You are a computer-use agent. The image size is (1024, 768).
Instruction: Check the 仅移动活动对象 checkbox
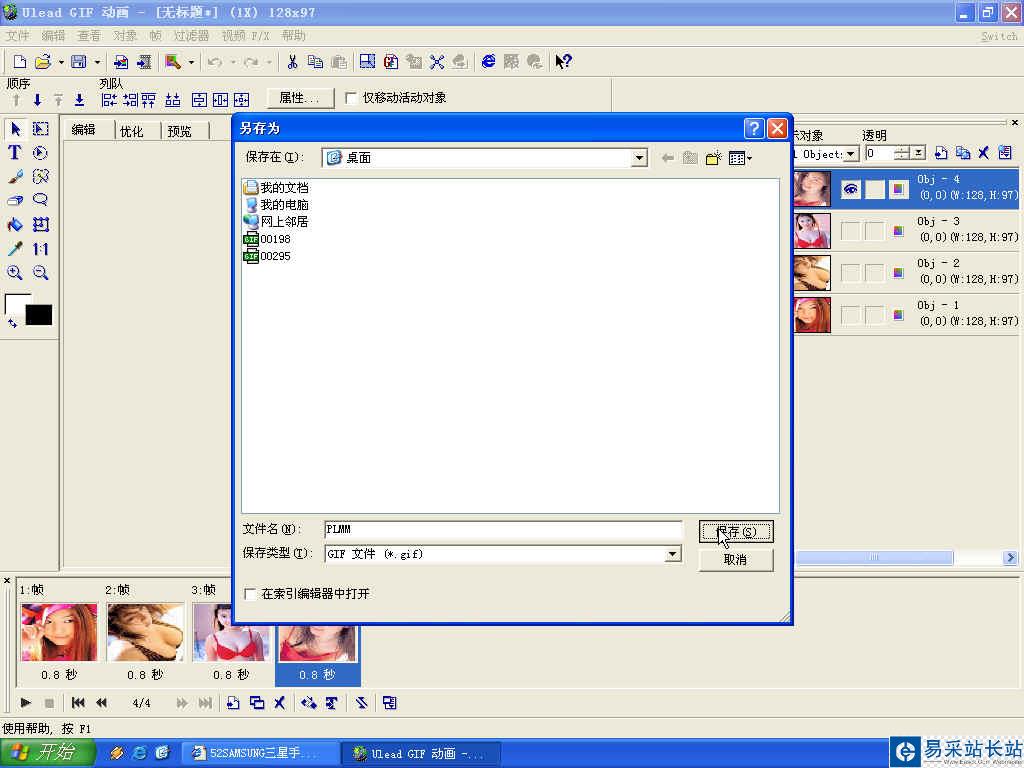tap(351, 98)
